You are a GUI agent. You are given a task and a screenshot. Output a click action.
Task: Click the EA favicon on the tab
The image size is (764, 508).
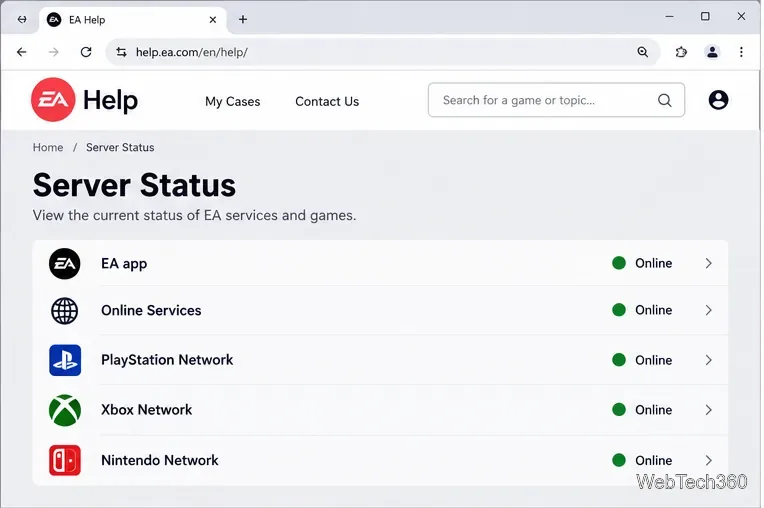click(54, 20)
